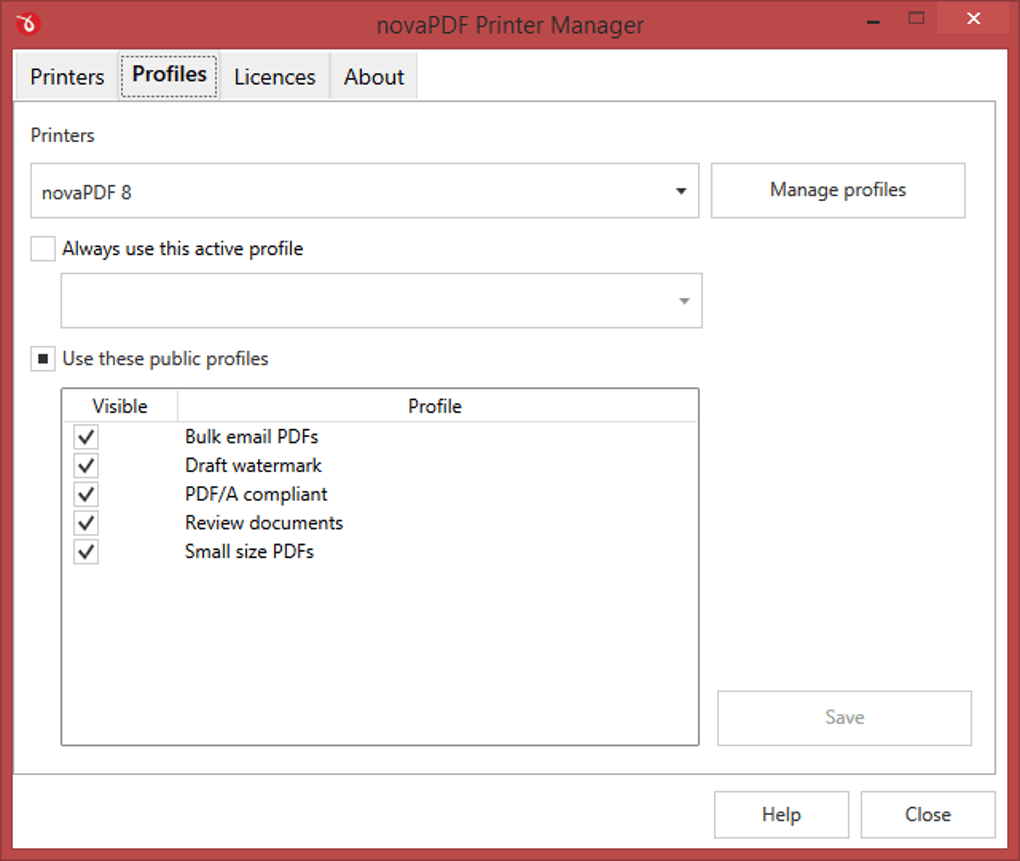The image size is (1020, 861).
Task: Select the Draft watermark profile name
Action: pos(253,465)
